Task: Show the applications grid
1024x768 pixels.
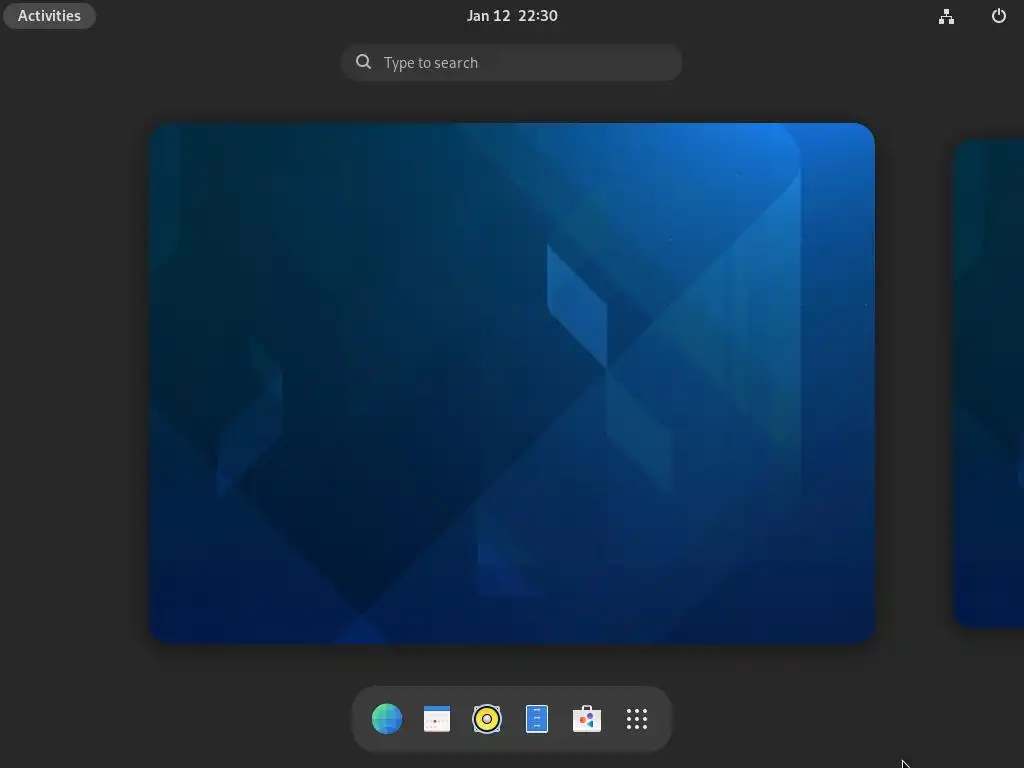Action: [x=637, y=719]
